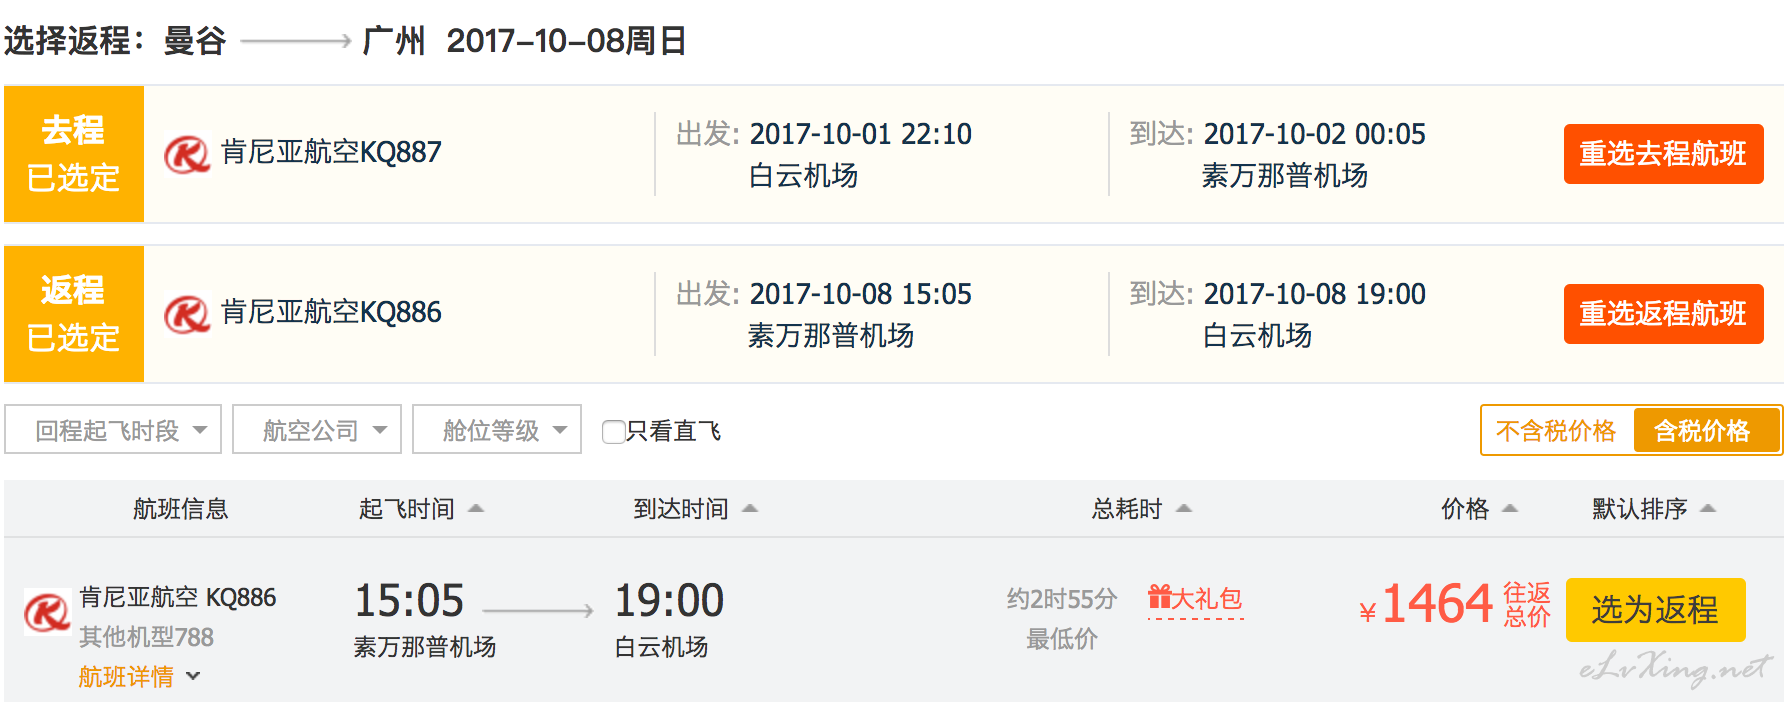
Task: Switch to 含税价格 display
Action: (1706, 431)
